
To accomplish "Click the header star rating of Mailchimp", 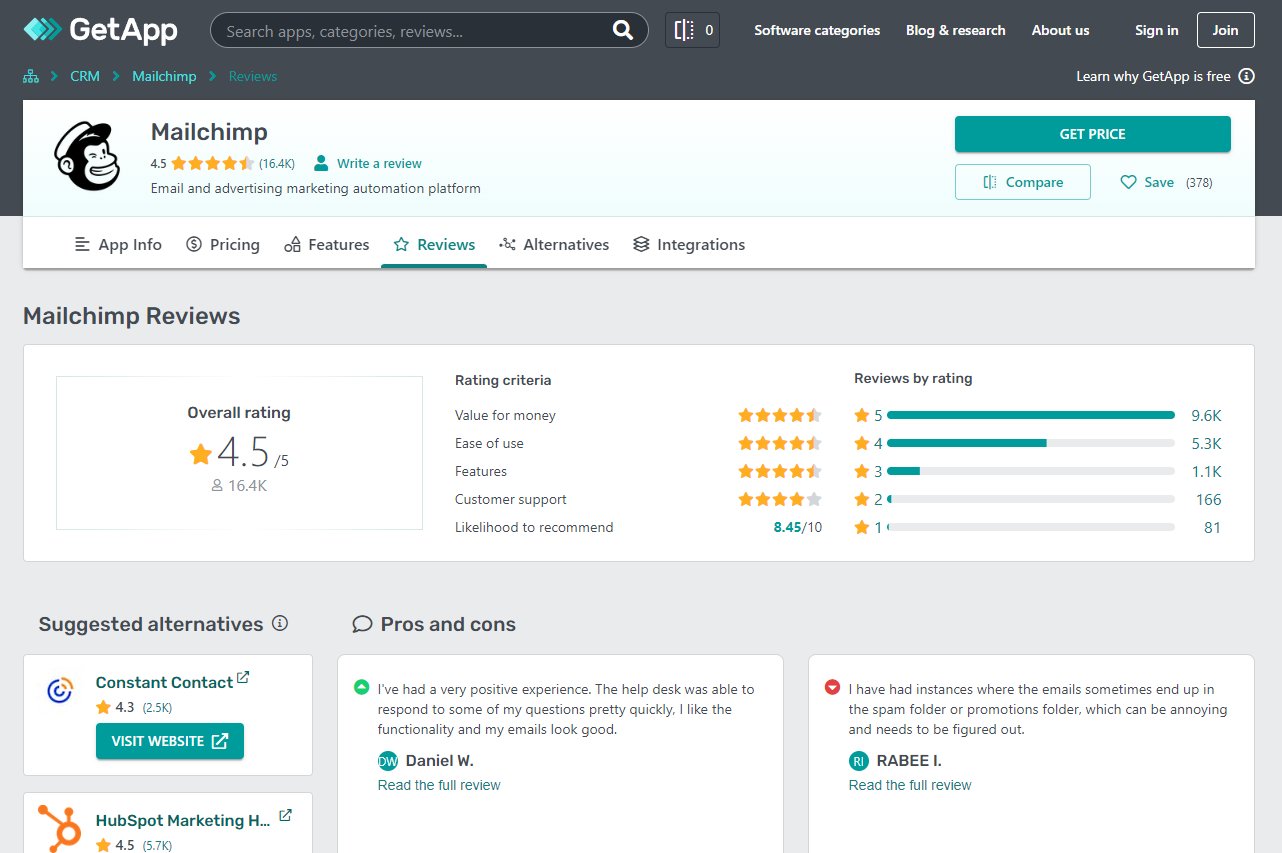I will tap(212, 163).
